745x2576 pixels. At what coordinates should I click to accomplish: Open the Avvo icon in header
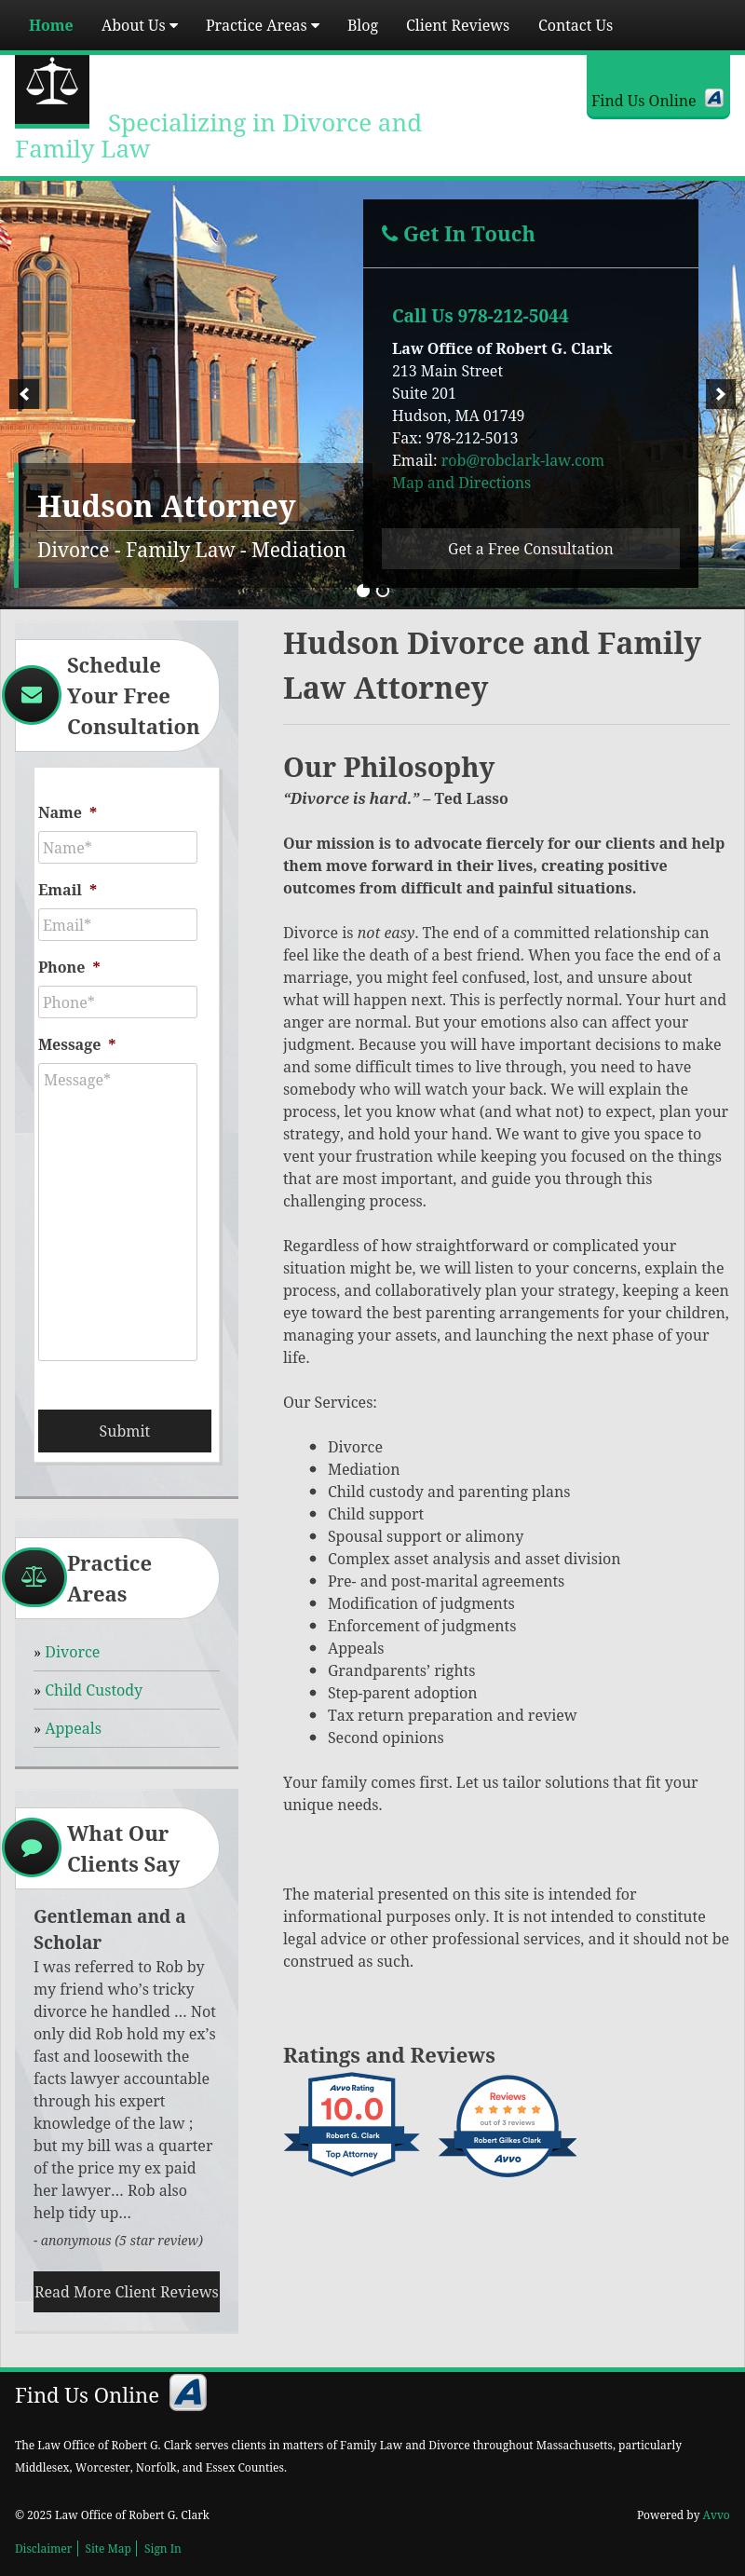[x=713, y=98]
